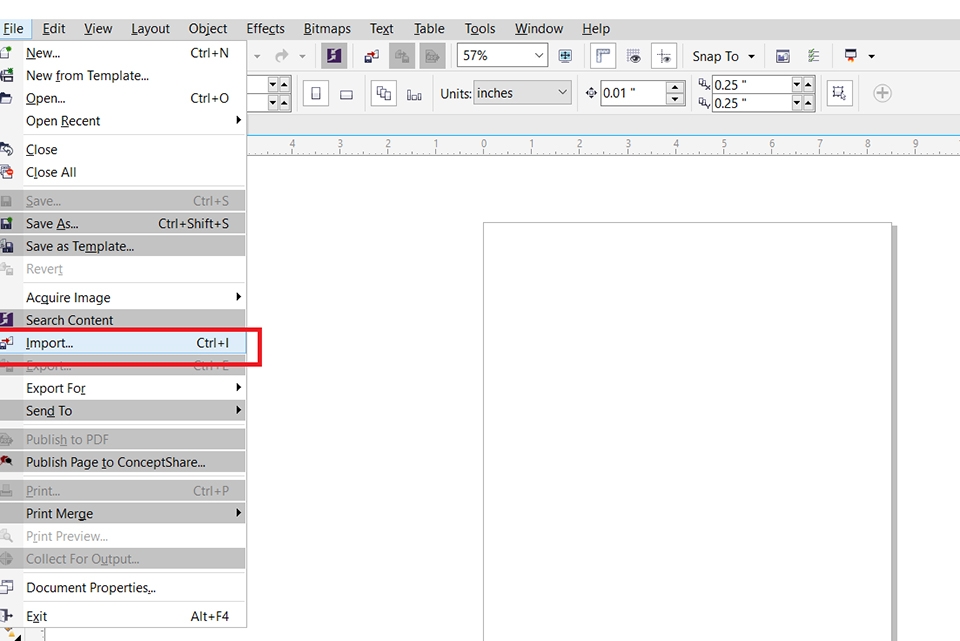
Task: Open Full-Screen Preview via its toolbar icon
Action: pyautogui.click(x=566, y=56)
